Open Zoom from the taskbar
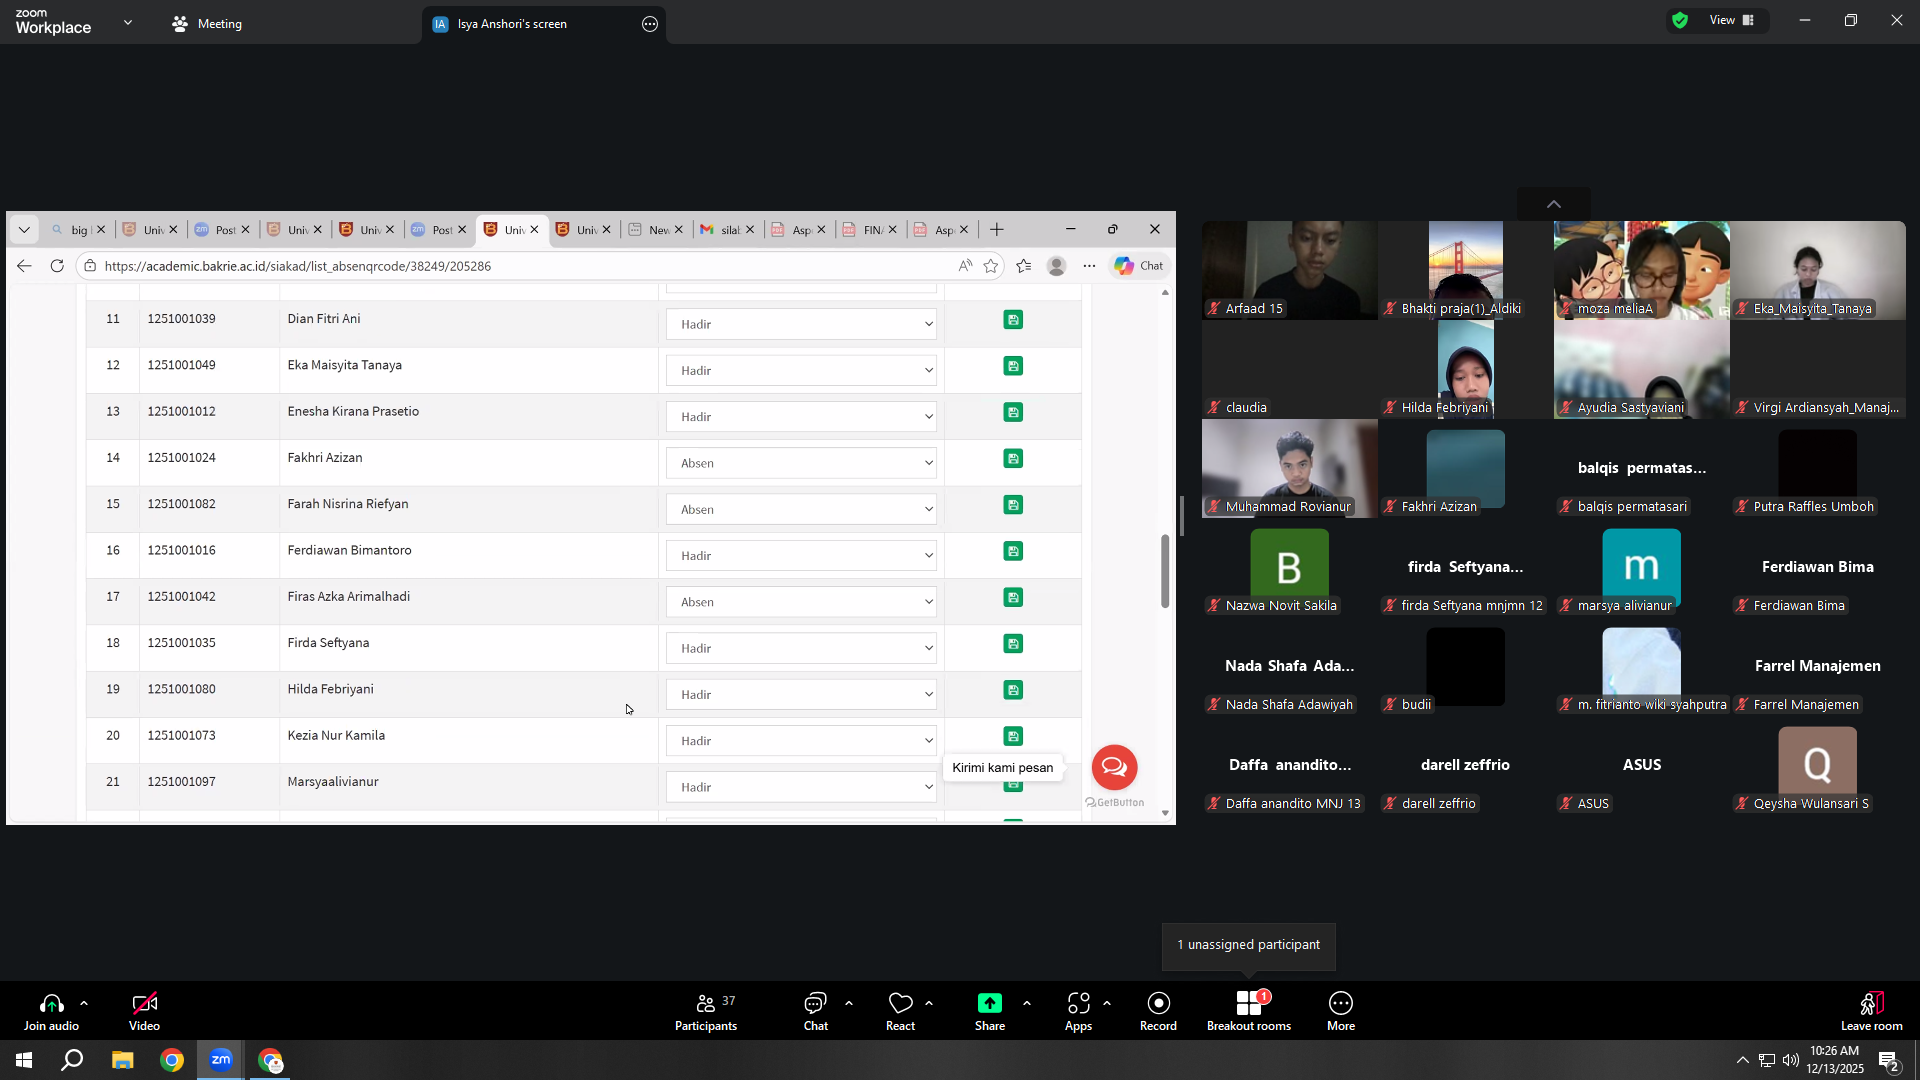 [221, 1060]
